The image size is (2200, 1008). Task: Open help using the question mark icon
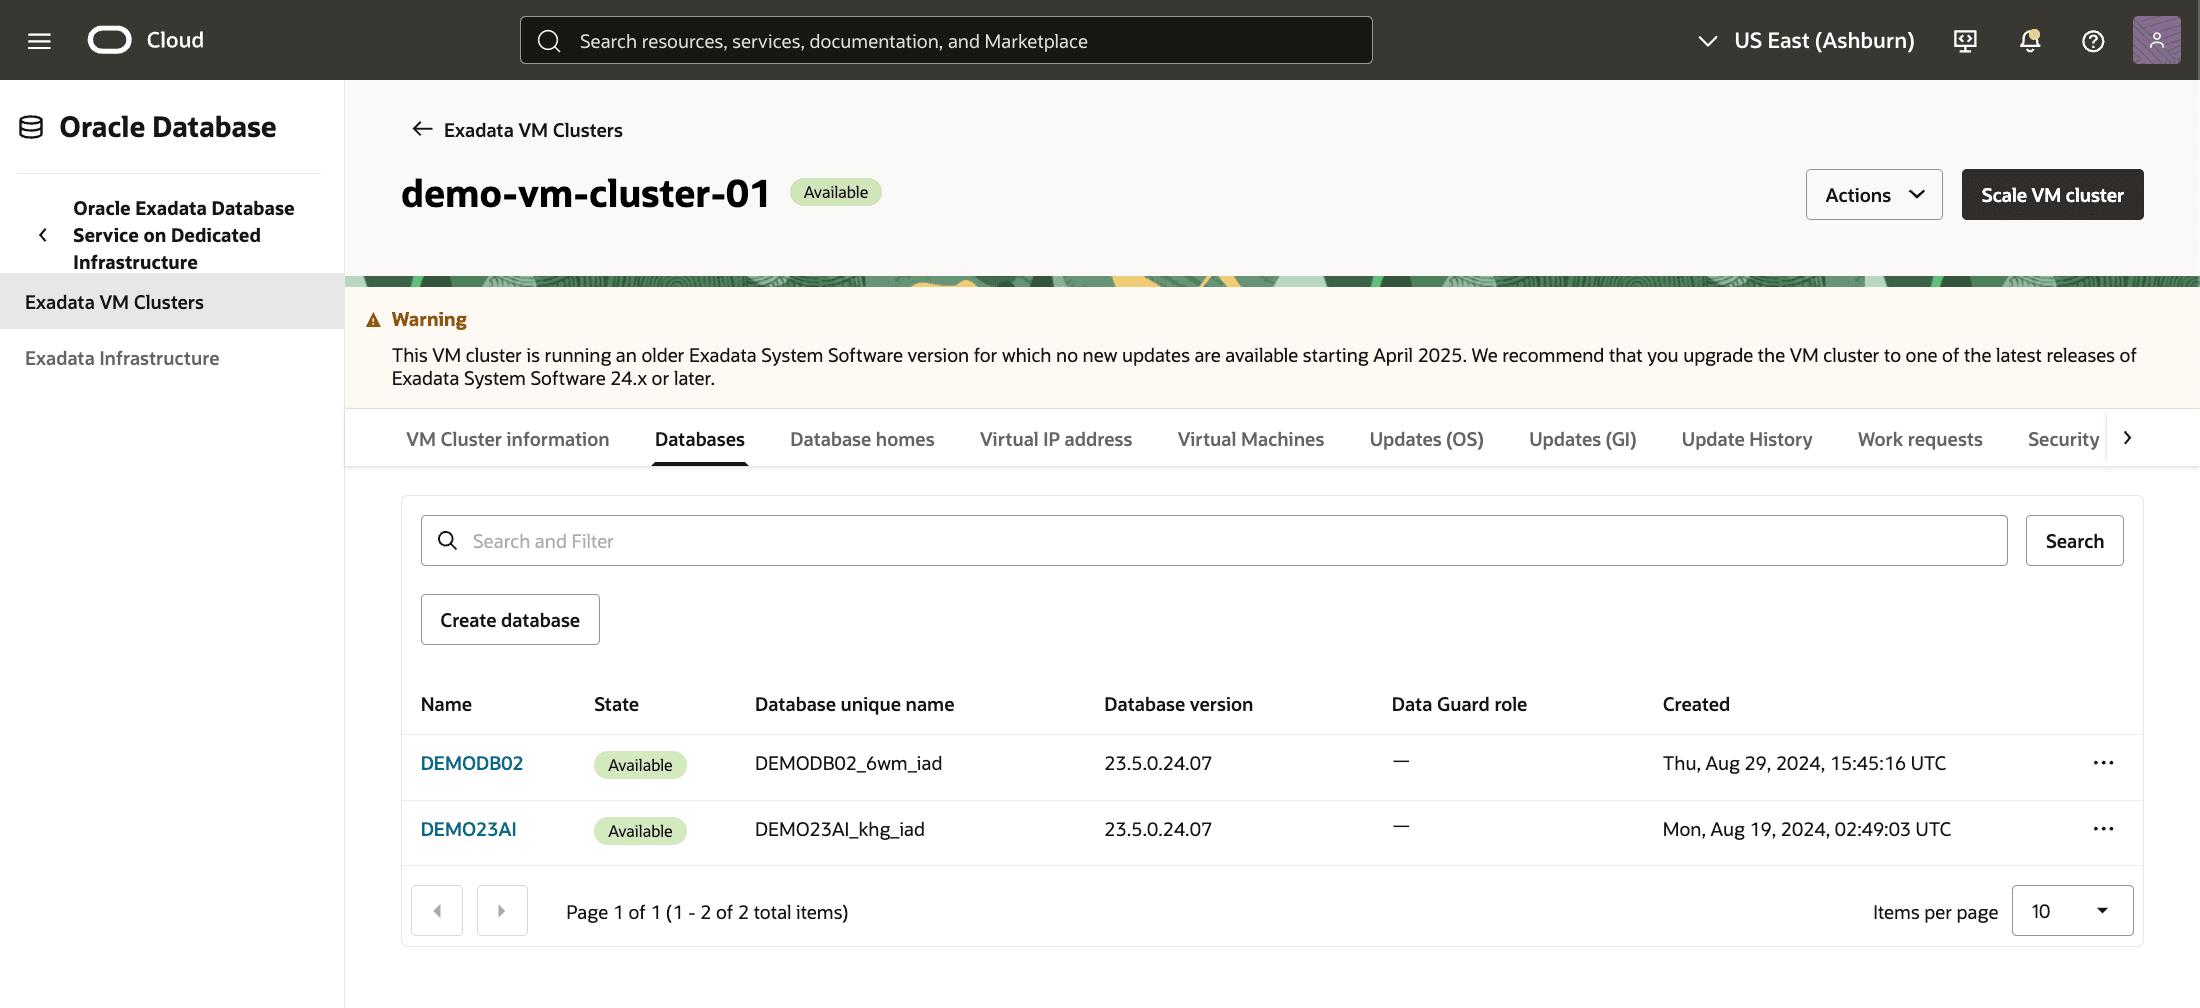click(2093, 40)
